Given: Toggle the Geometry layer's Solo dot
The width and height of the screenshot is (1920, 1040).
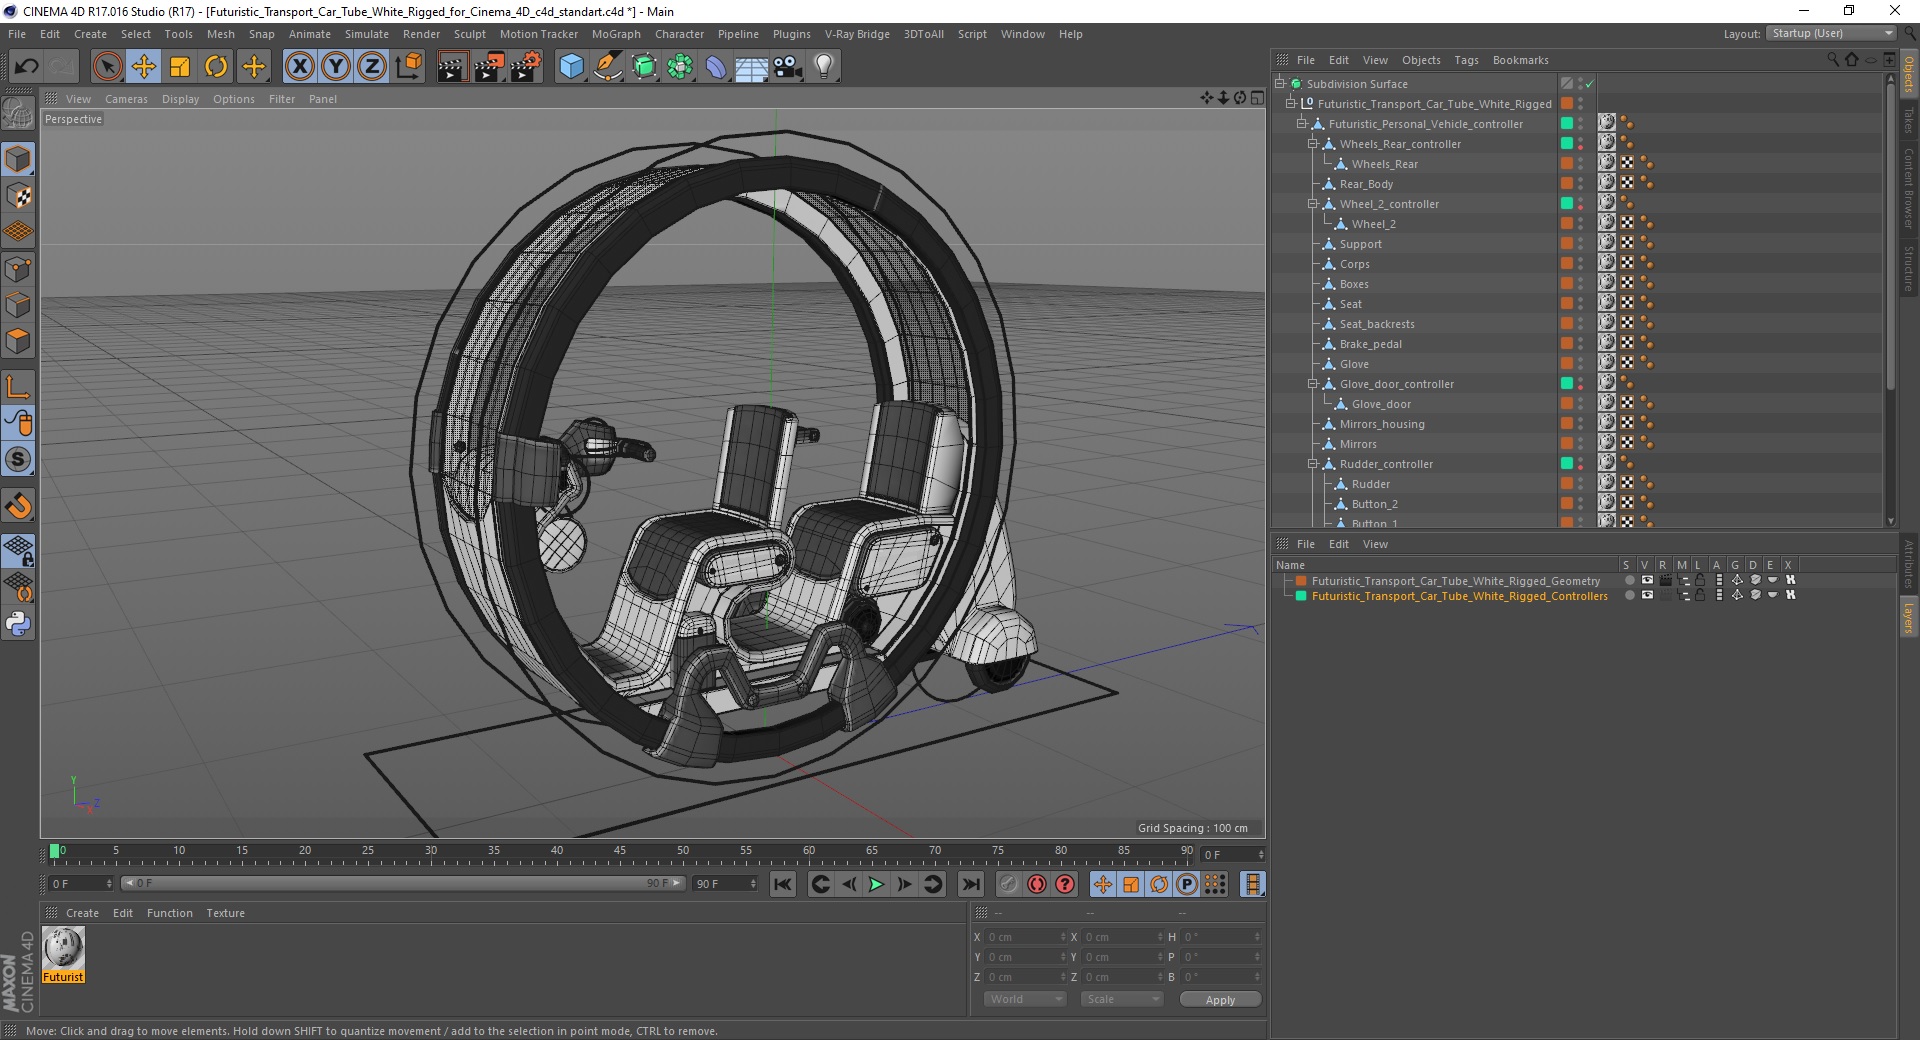Looking at the screenshot, I should coord(1629,580).
